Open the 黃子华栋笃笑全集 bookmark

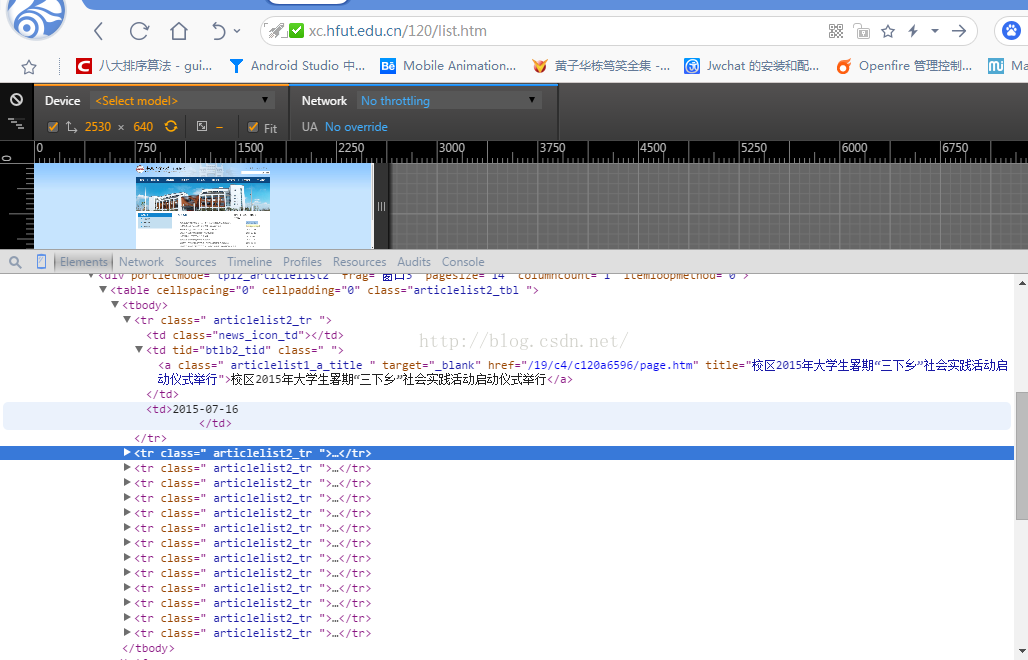click(601, 66)
